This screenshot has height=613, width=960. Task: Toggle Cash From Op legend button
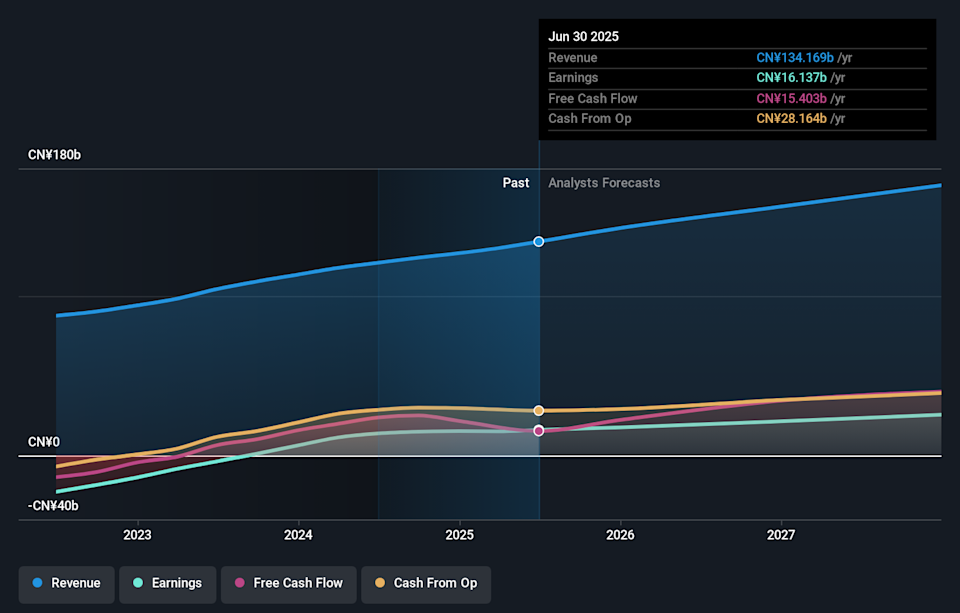pyautogui.click(x=425, y=583)
